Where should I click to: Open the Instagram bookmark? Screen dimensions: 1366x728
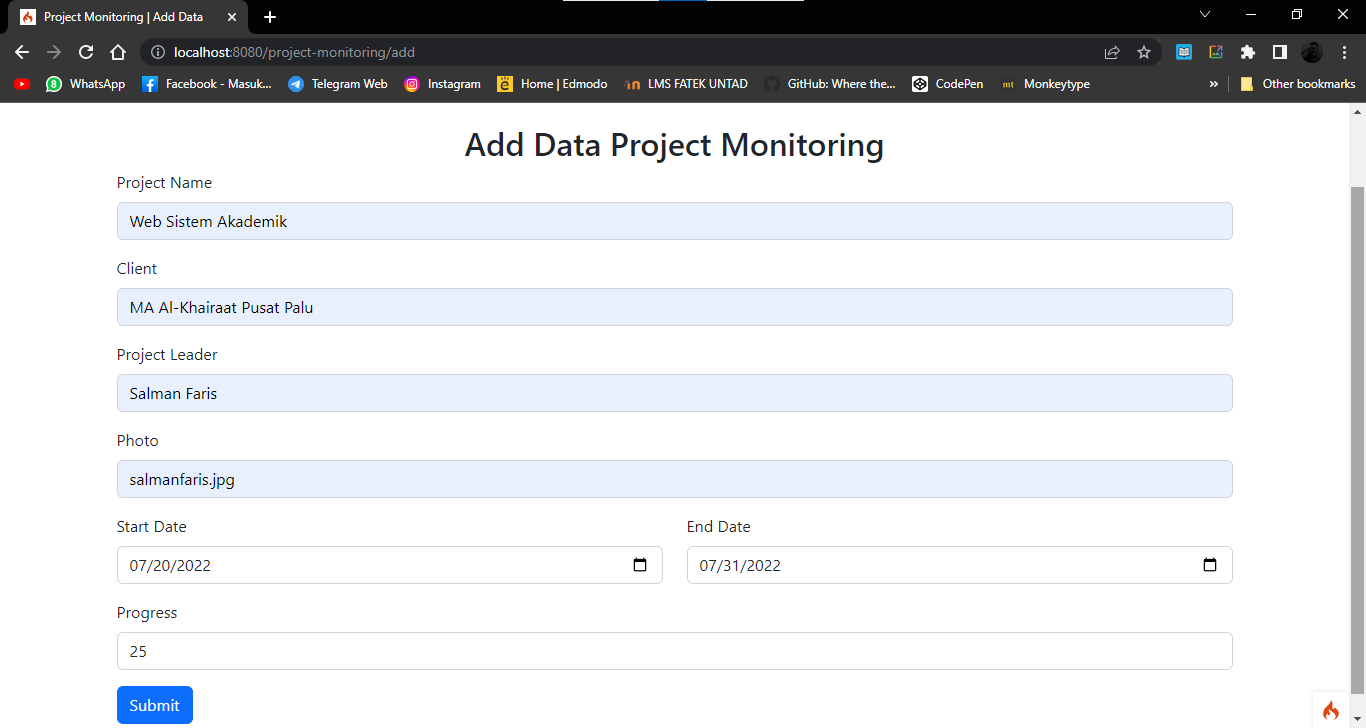point(443,84)
